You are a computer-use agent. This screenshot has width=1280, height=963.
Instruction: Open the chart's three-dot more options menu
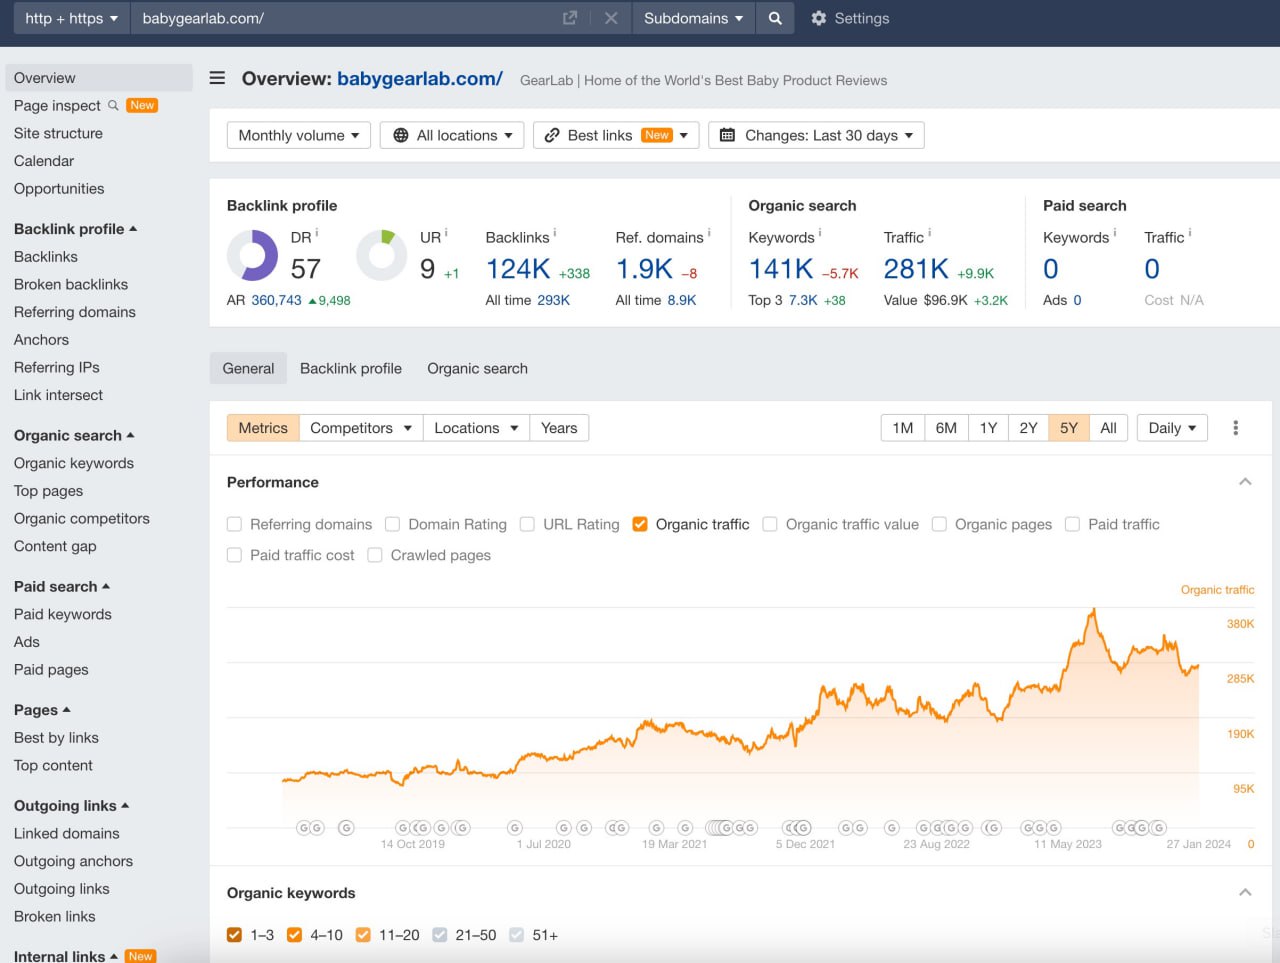1236,428
